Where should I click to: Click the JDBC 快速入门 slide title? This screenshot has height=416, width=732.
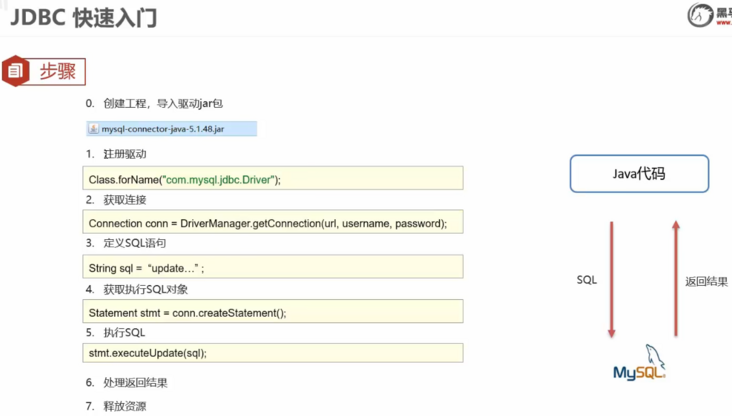(x=84, y=18)
